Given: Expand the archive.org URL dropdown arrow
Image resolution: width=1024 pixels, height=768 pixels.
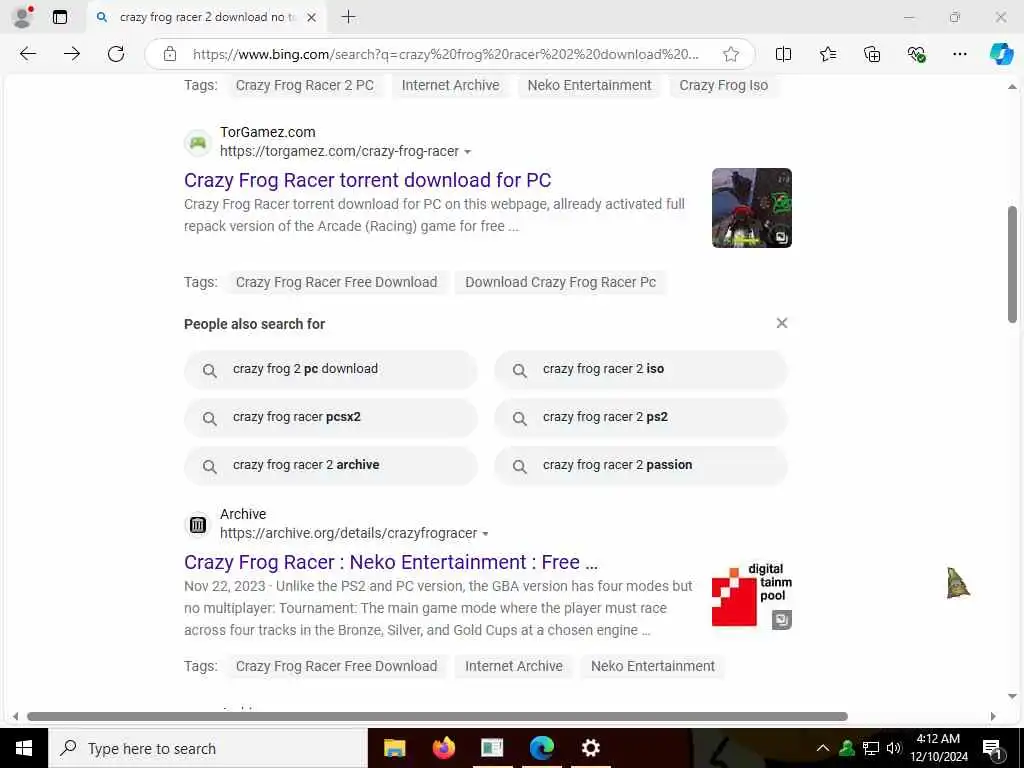Looking at the screenshot, I should 485,534.
